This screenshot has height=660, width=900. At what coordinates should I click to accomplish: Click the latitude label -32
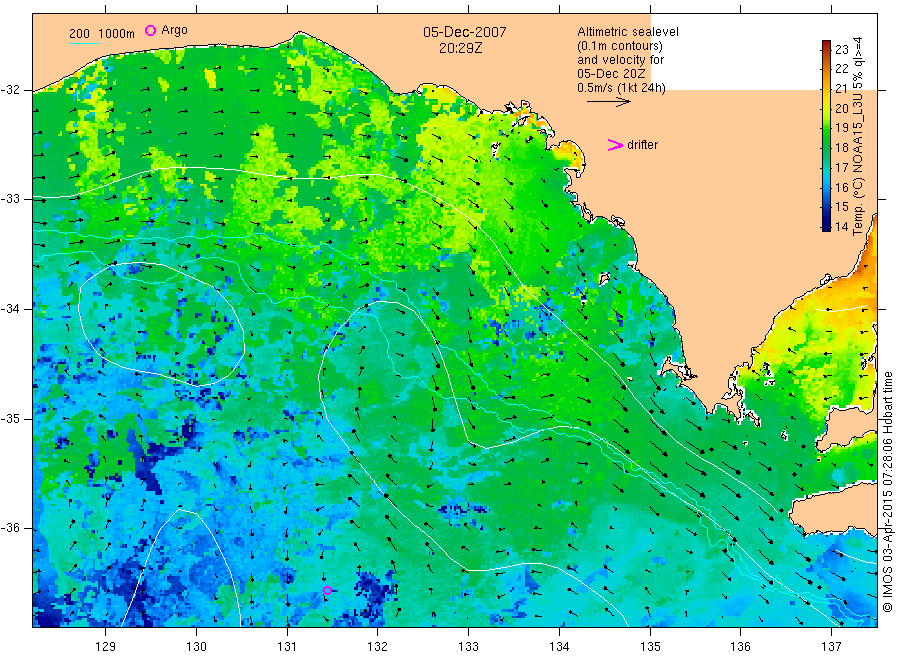tap(10, 90)
